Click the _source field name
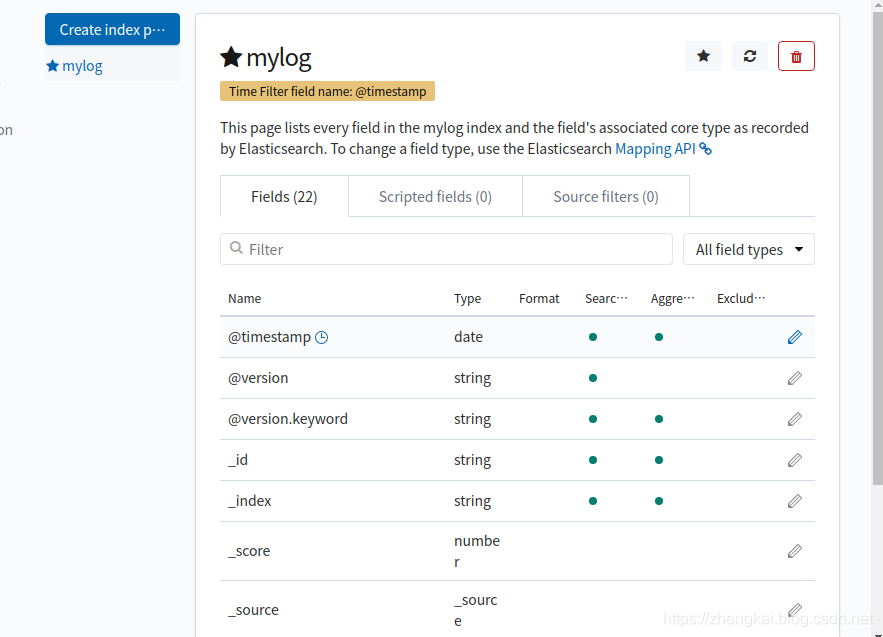The width and height of the screenshot is (883, 637). pos(253,609)
